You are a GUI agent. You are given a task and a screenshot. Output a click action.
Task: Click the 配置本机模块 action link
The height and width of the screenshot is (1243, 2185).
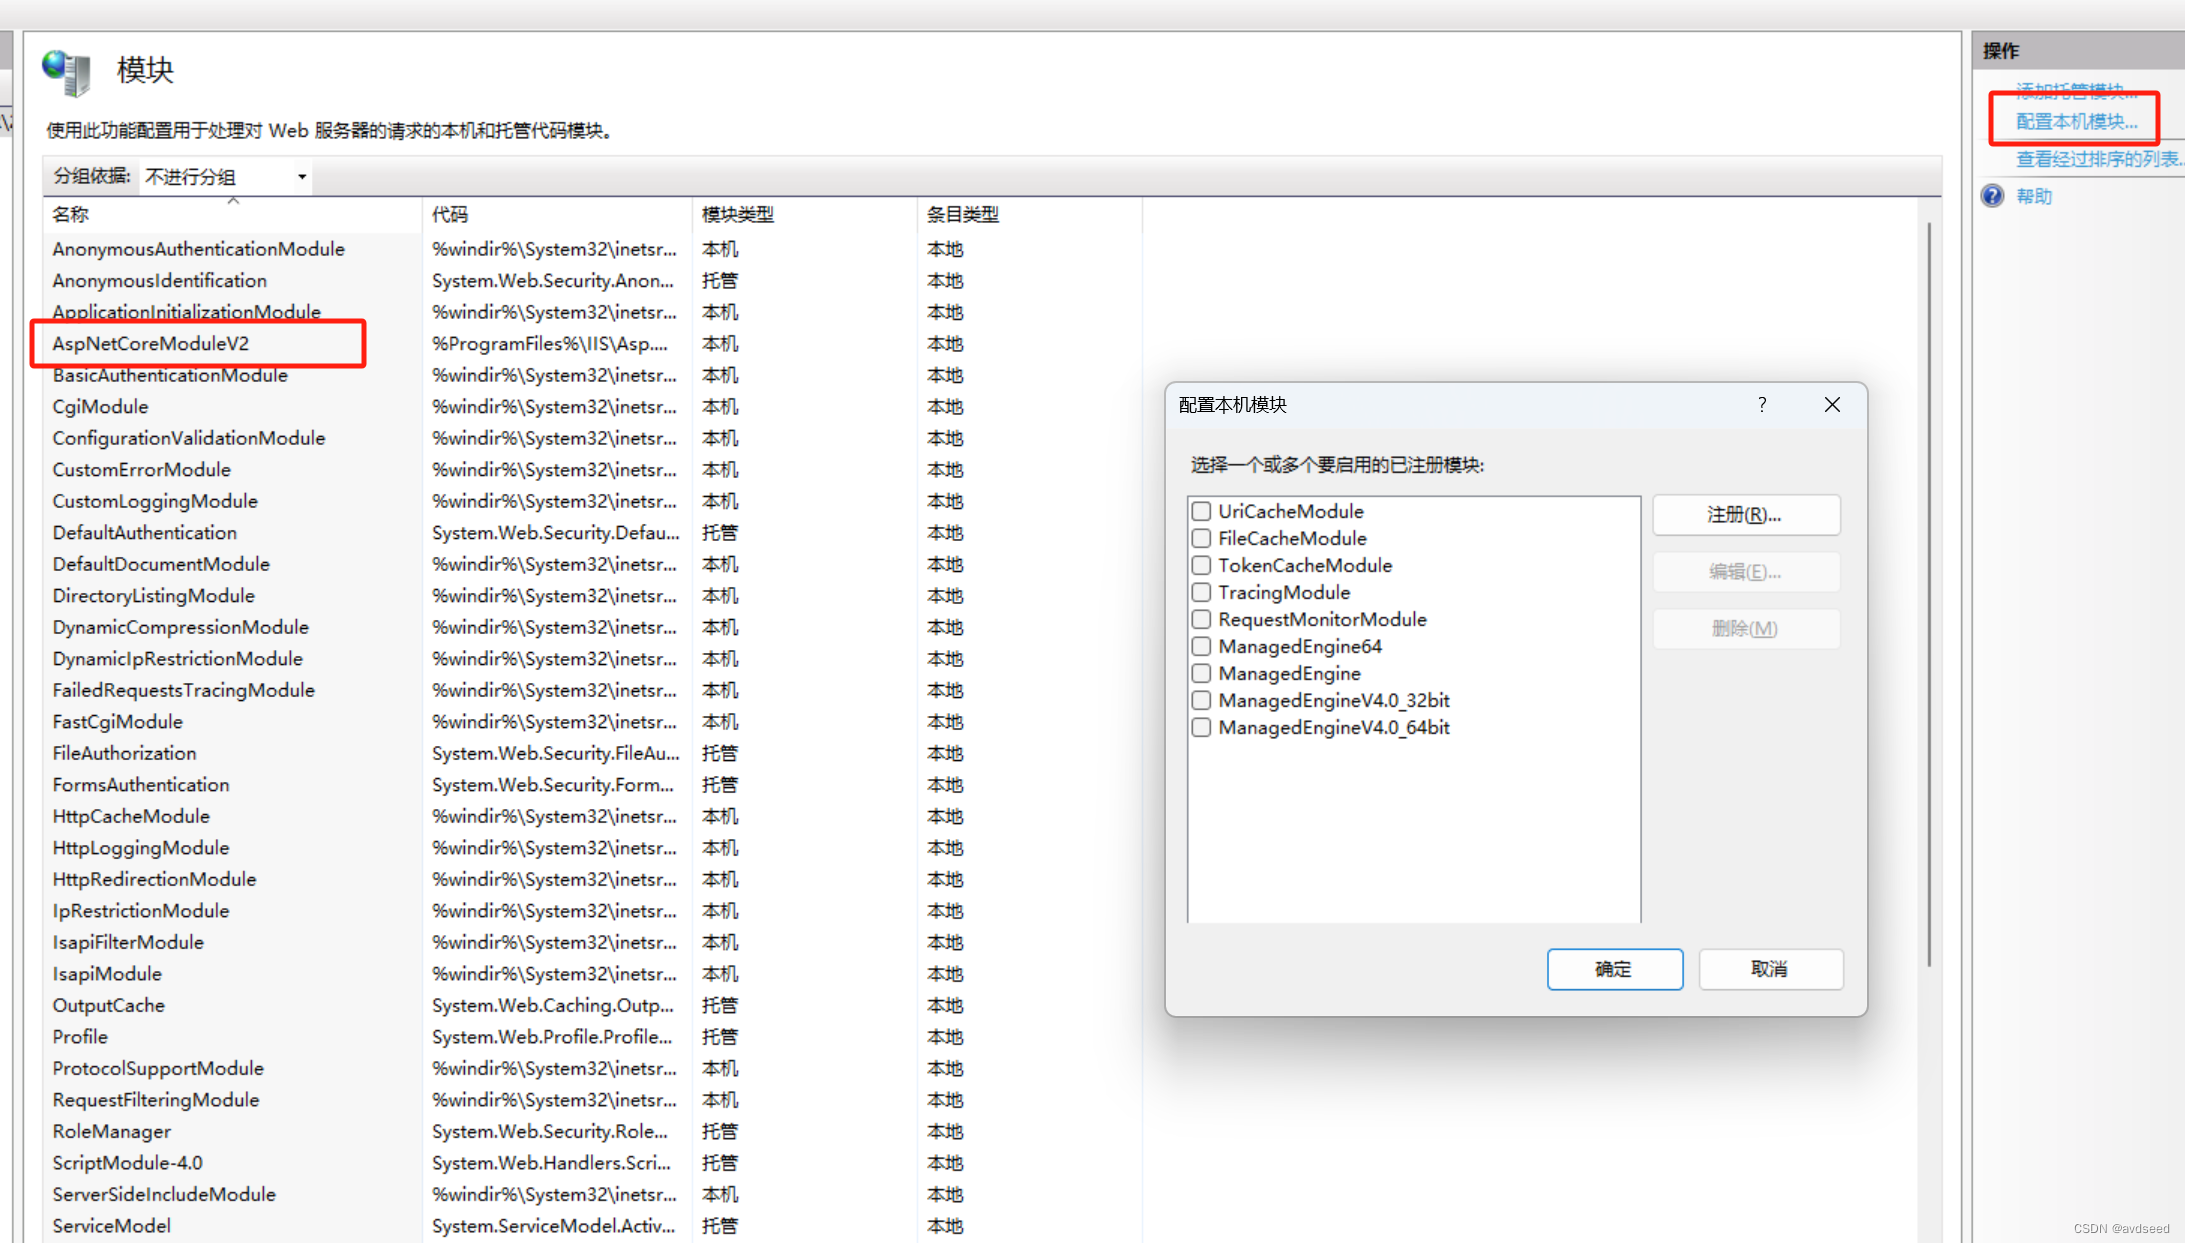tap(2076, 122)
